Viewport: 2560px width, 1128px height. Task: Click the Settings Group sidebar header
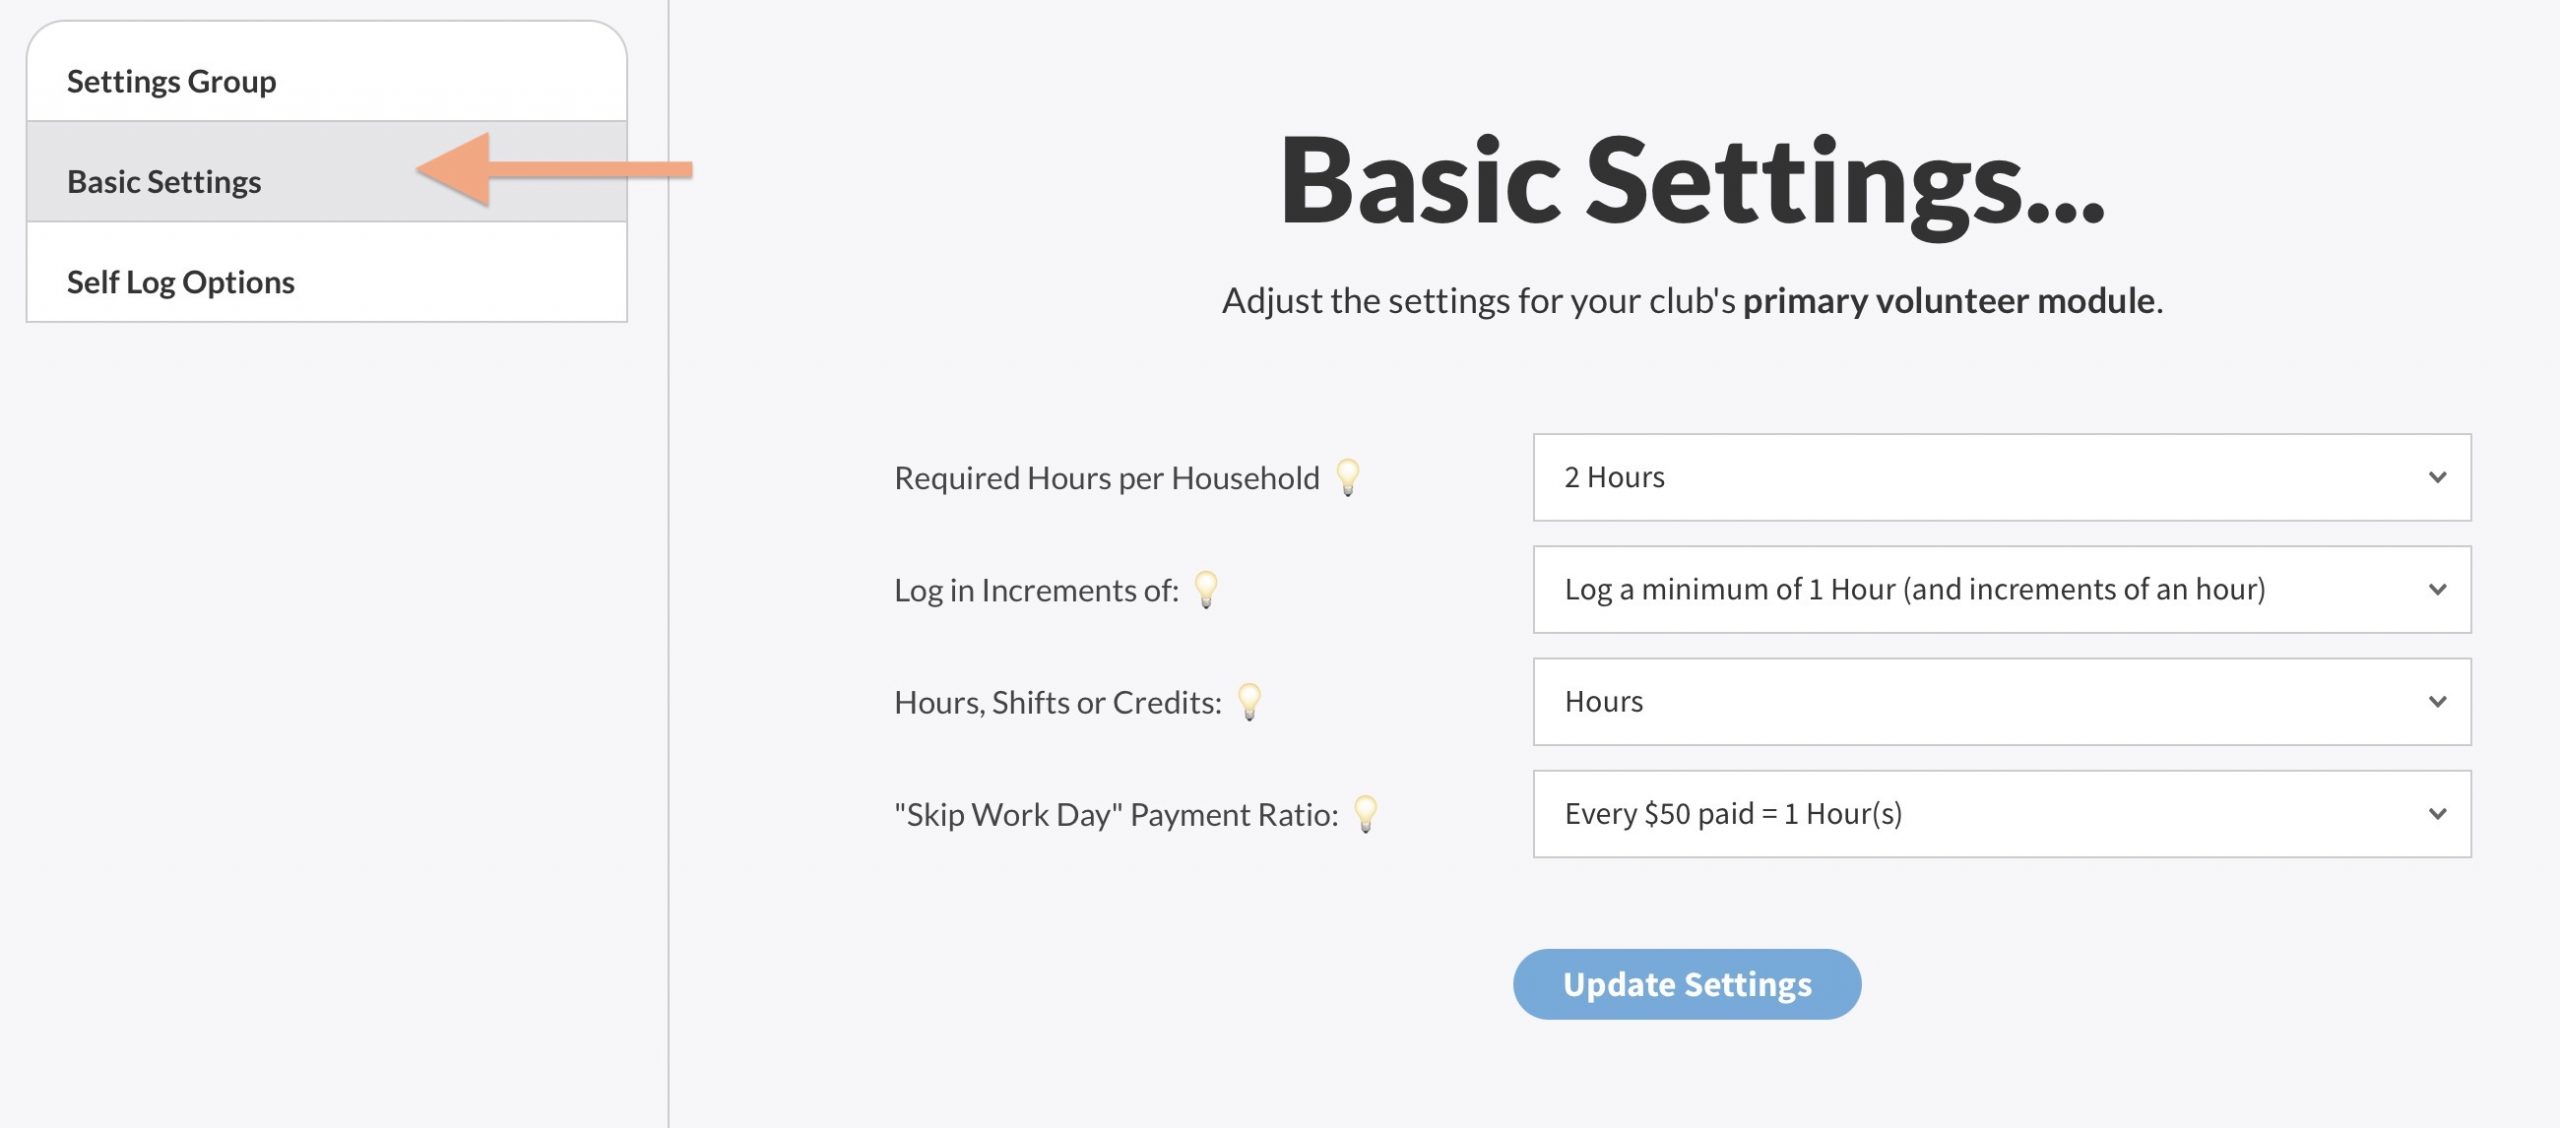(172, 81)
